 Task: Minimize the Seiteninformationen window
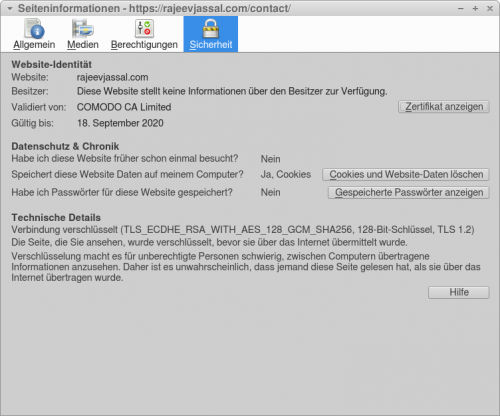[461, 9]
